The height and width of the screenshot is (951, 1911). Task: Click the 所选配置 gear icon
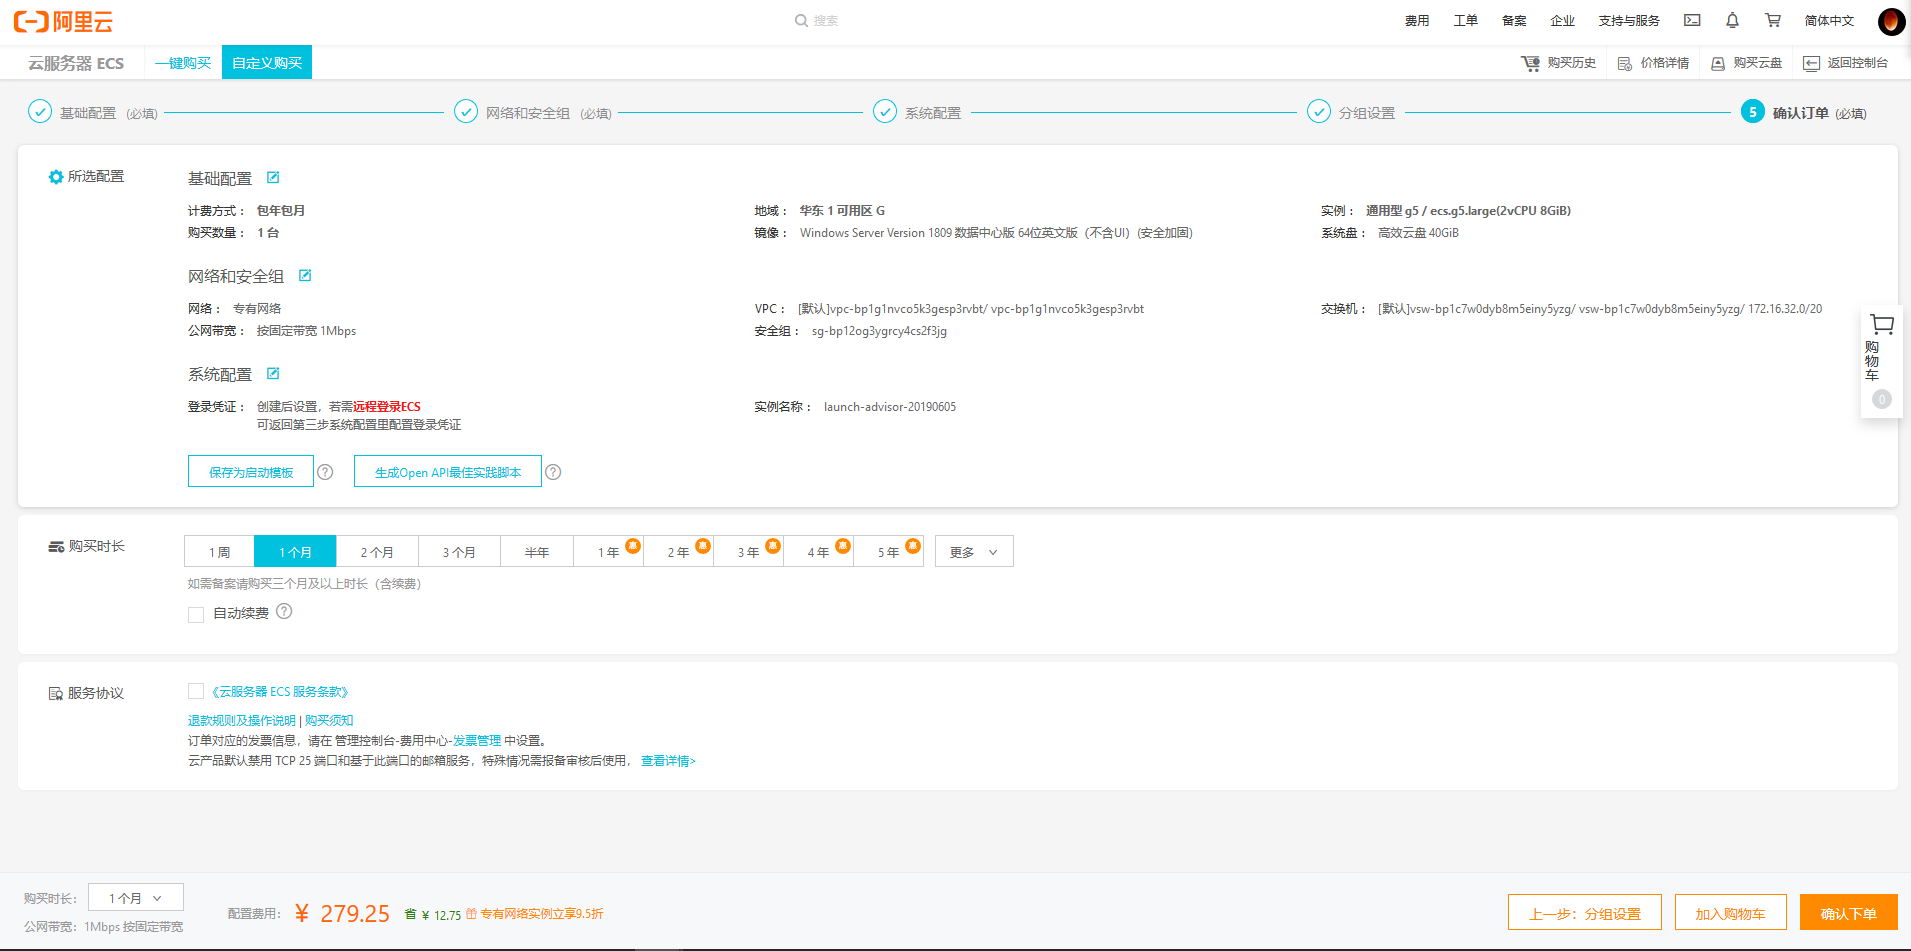[x=56, y=177]
